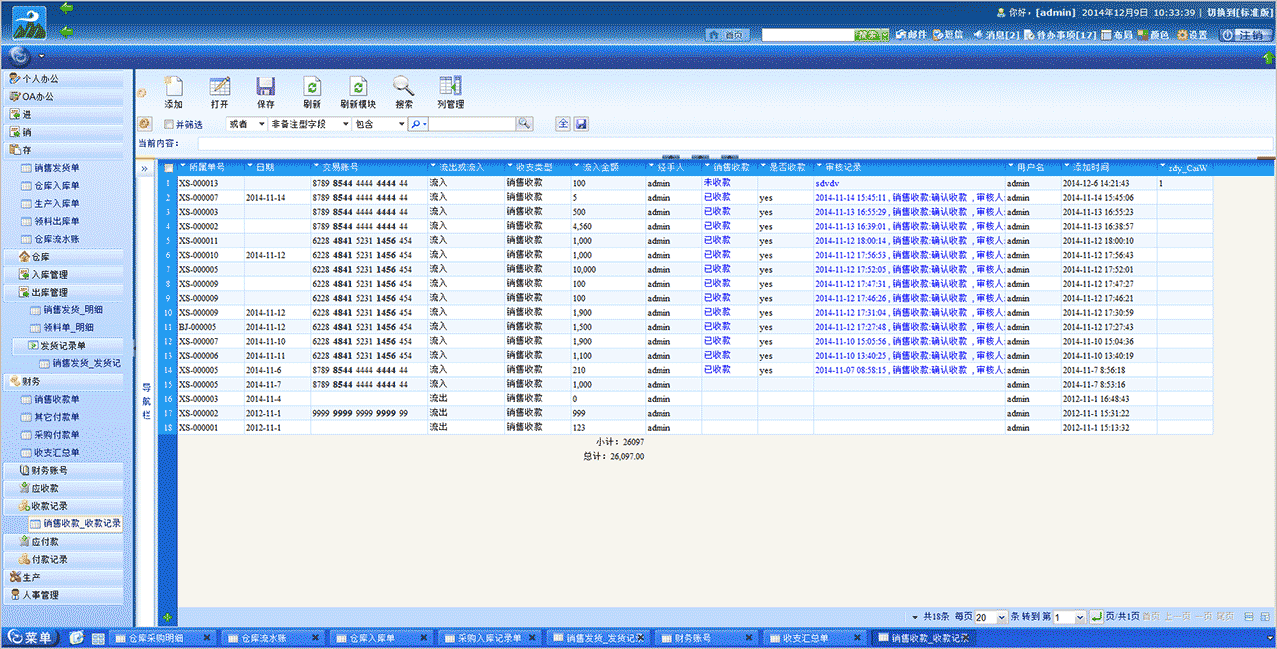Click the green plus icon at grid bottom-left
The width and height of the screenshot is (1277, 649).
click(x=167, y=617)
